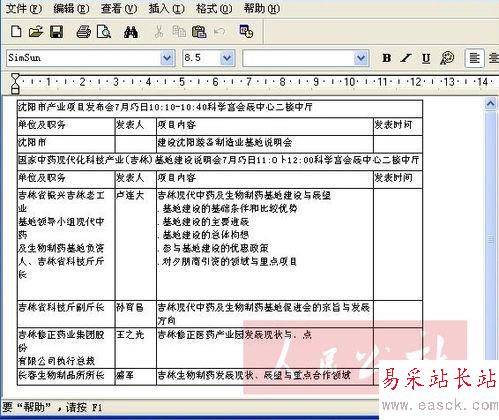Click inside the SimSun font name field
This screenshot has height=420, width=499.
(x=83, y=58)
